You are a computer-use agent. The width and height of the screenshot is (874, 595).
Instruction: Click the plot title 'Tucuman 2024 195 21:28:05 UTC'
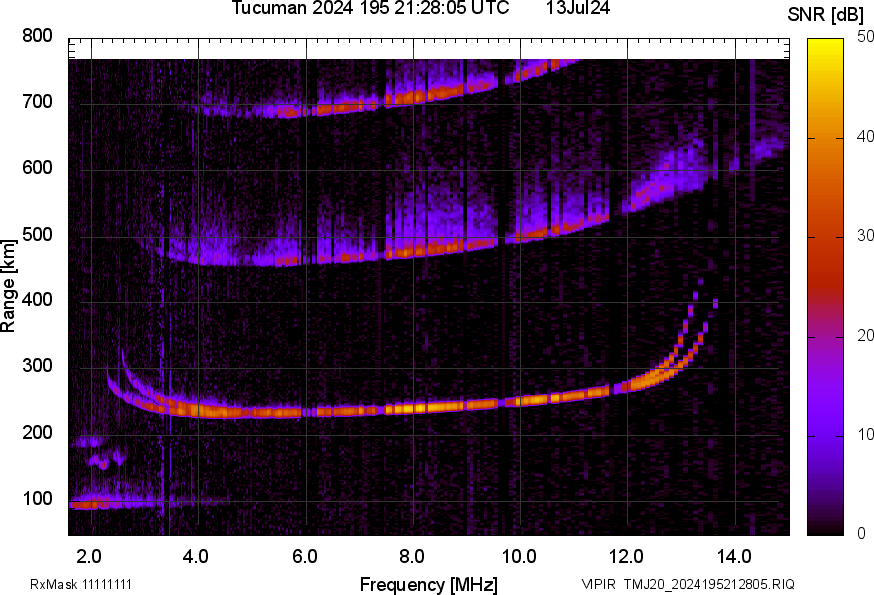click(x=370, y=8)
